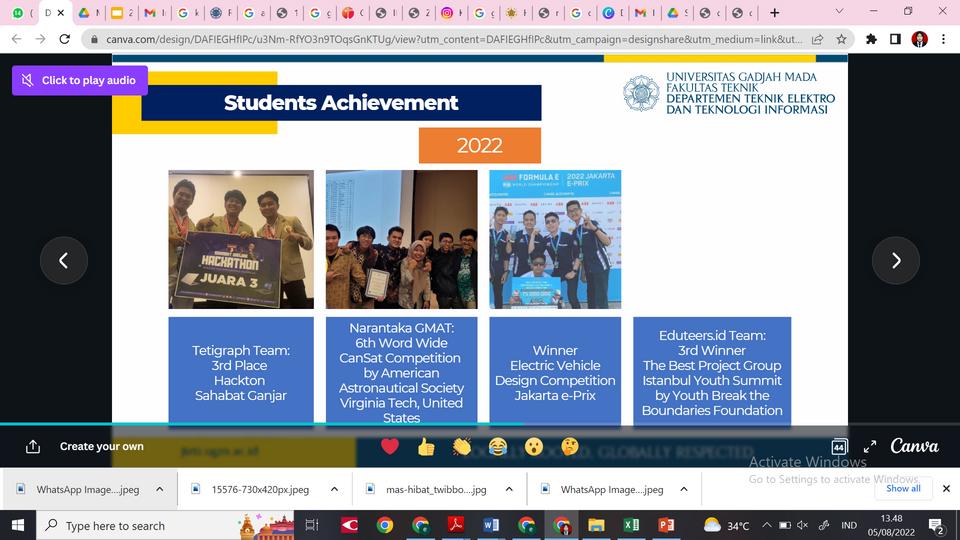
Task: Switch to the Google Slides yellow tab
Action: 117,12
